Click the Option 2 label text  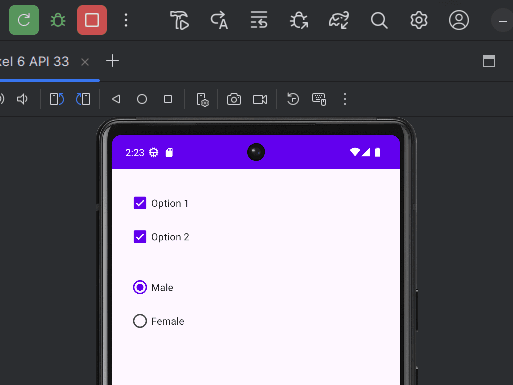click(170, 237)
